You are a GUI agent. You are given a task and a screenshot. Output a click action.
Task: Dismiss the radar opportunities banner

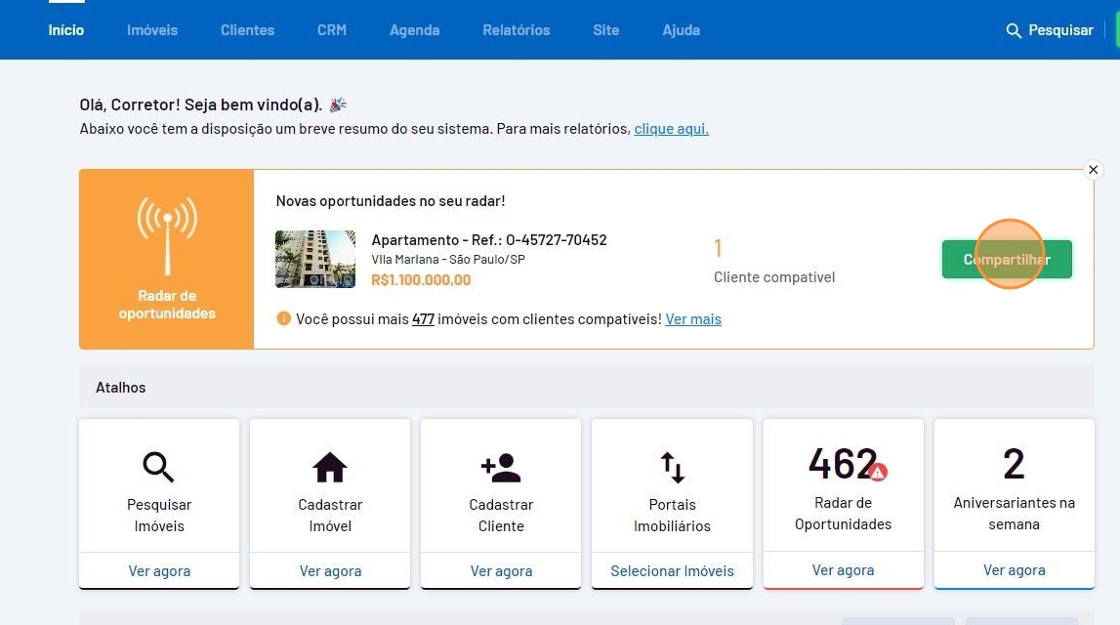(1093, 170)
